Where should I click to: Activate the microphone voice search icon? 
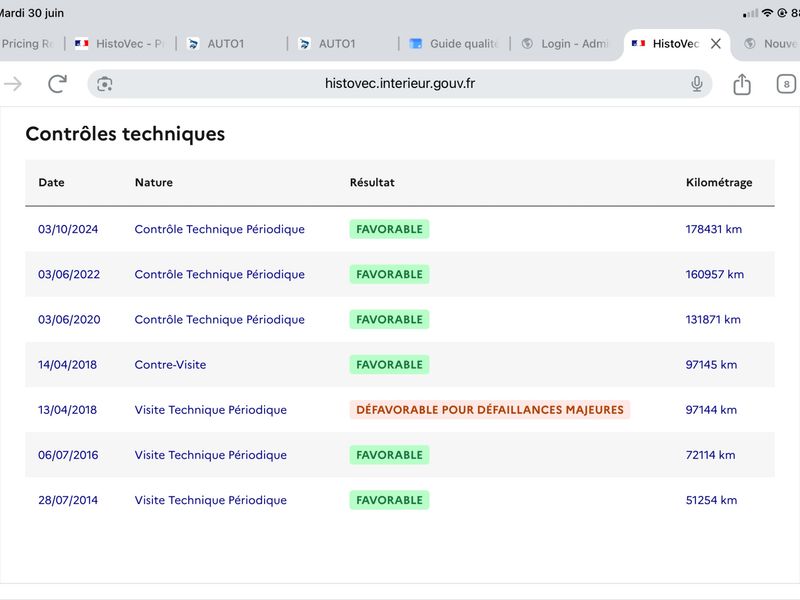pos(696,84)
